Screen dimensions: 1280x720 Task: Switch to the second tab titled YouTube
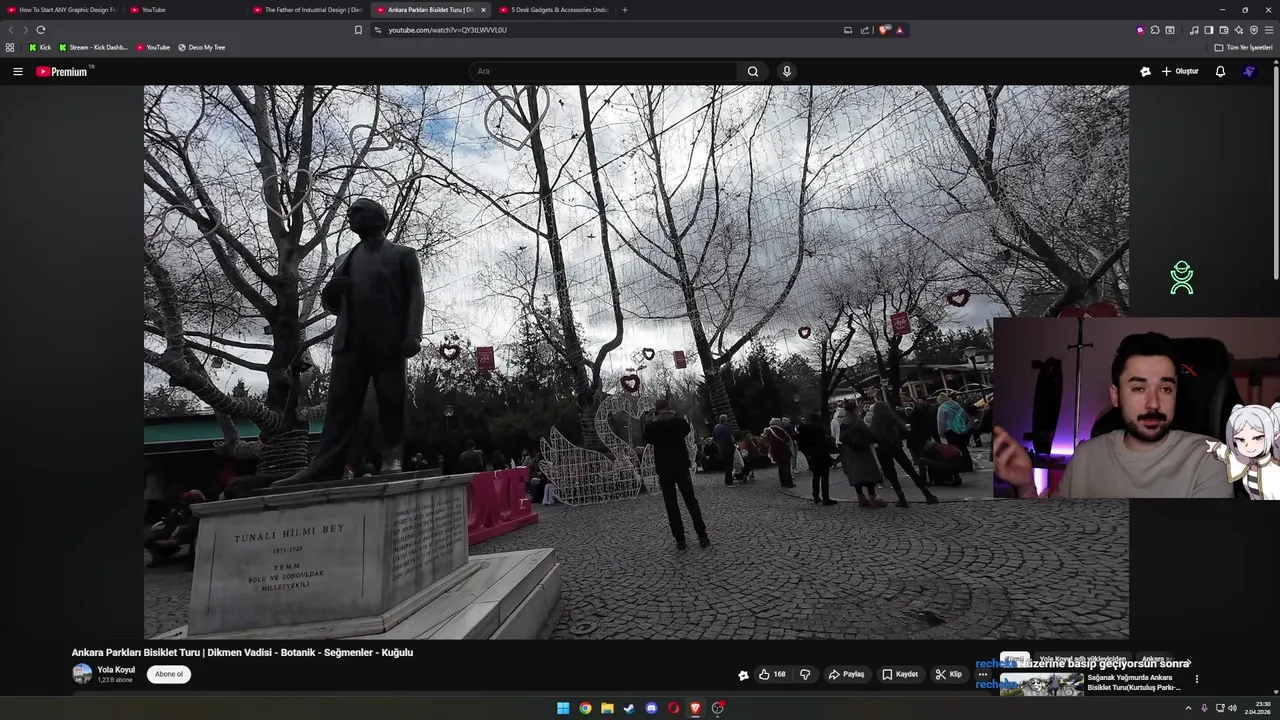[x=185, y=10]
